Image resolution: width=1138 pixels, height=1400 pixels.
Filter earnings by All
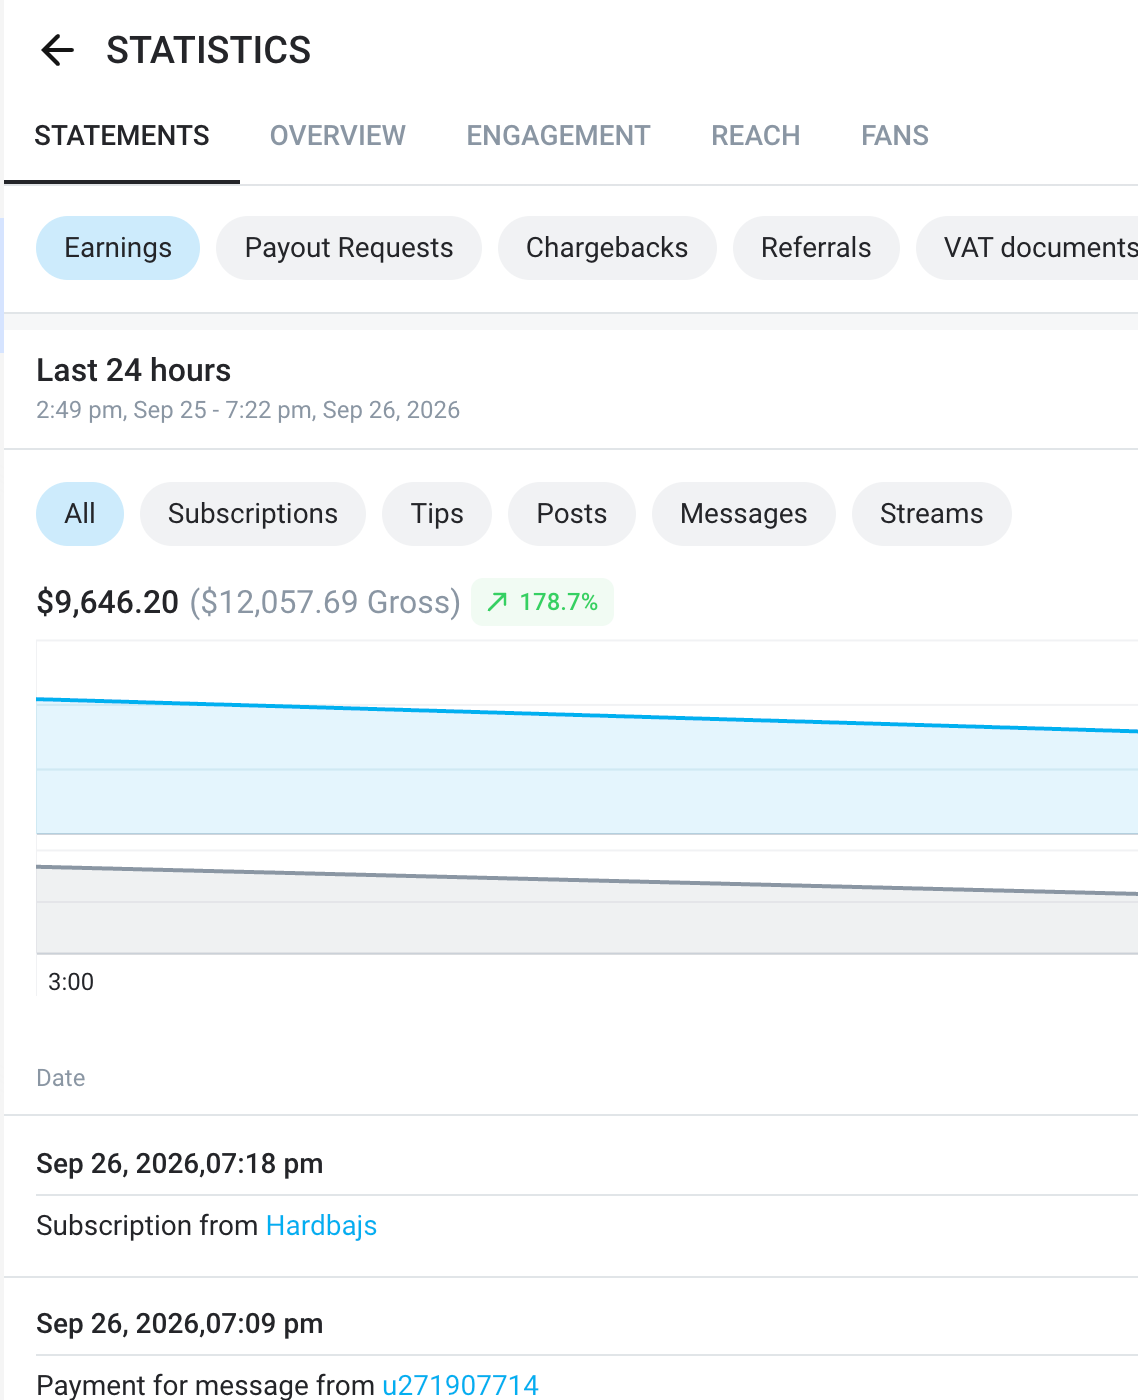click(x=80, y=514)
